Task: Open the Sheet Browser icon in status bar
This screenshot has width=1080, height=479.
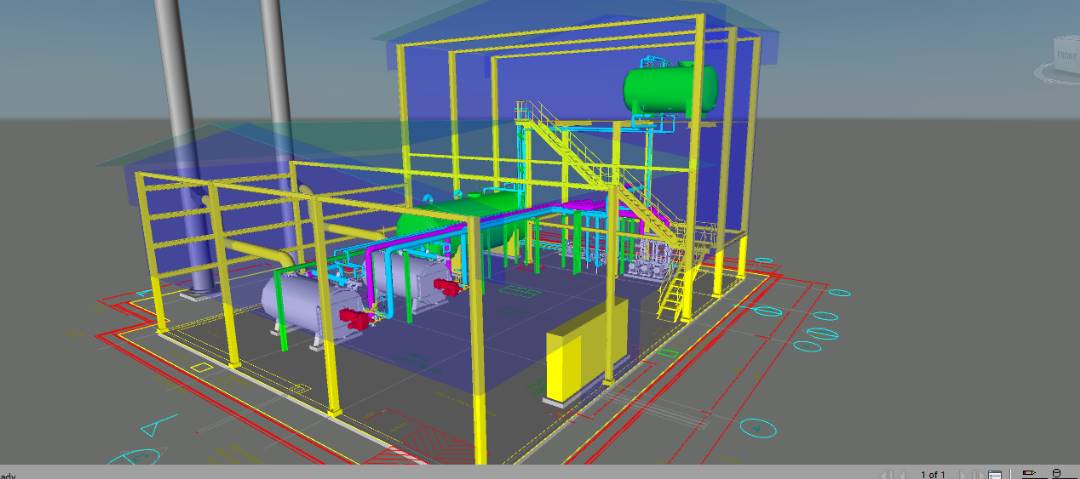Action: [994, 474]
